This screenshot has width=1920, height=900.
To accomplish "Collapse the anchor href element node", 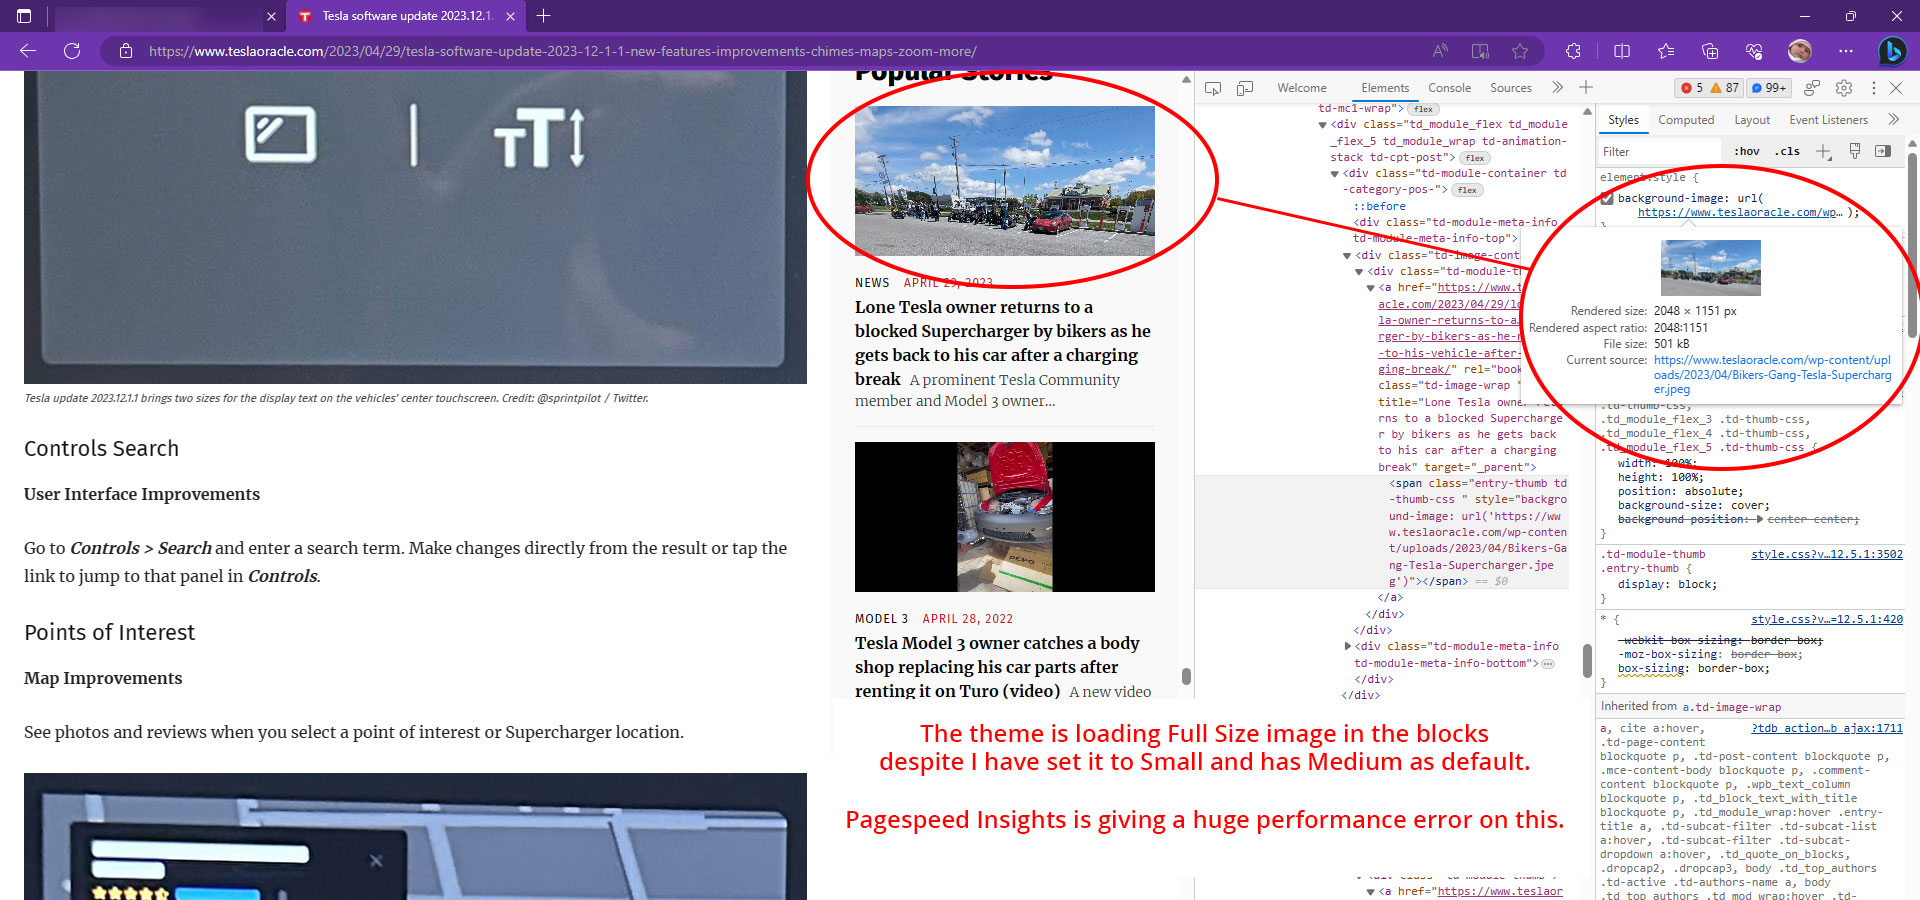I will coord(1371,288).
